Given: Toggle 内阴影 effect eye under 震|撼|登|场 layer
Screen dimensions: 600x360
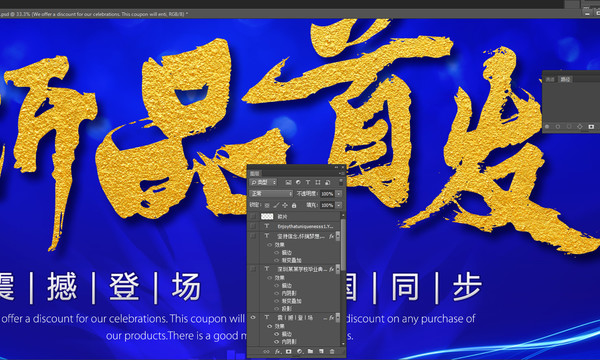Looking at the screenshot, I should 277,342.
